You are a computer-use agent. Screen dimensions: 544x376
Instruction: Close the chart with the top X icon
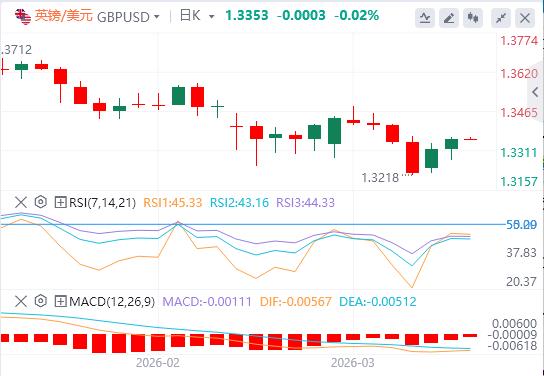(x=525, y=18)
